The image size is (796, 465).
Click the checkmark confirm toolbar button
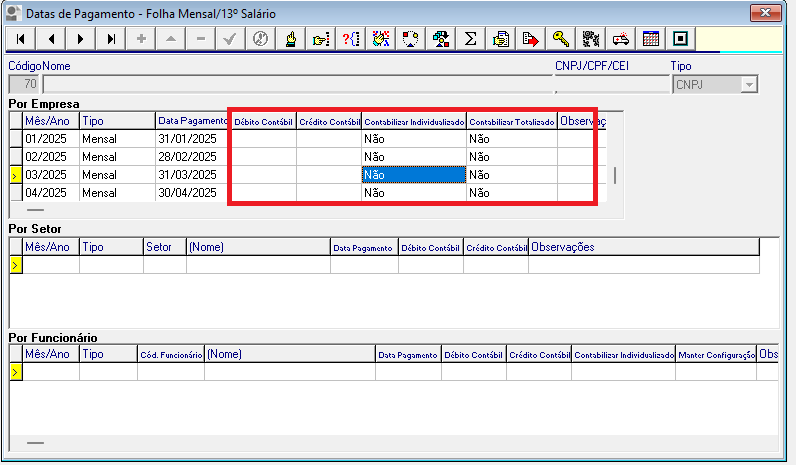click(230, 39)
